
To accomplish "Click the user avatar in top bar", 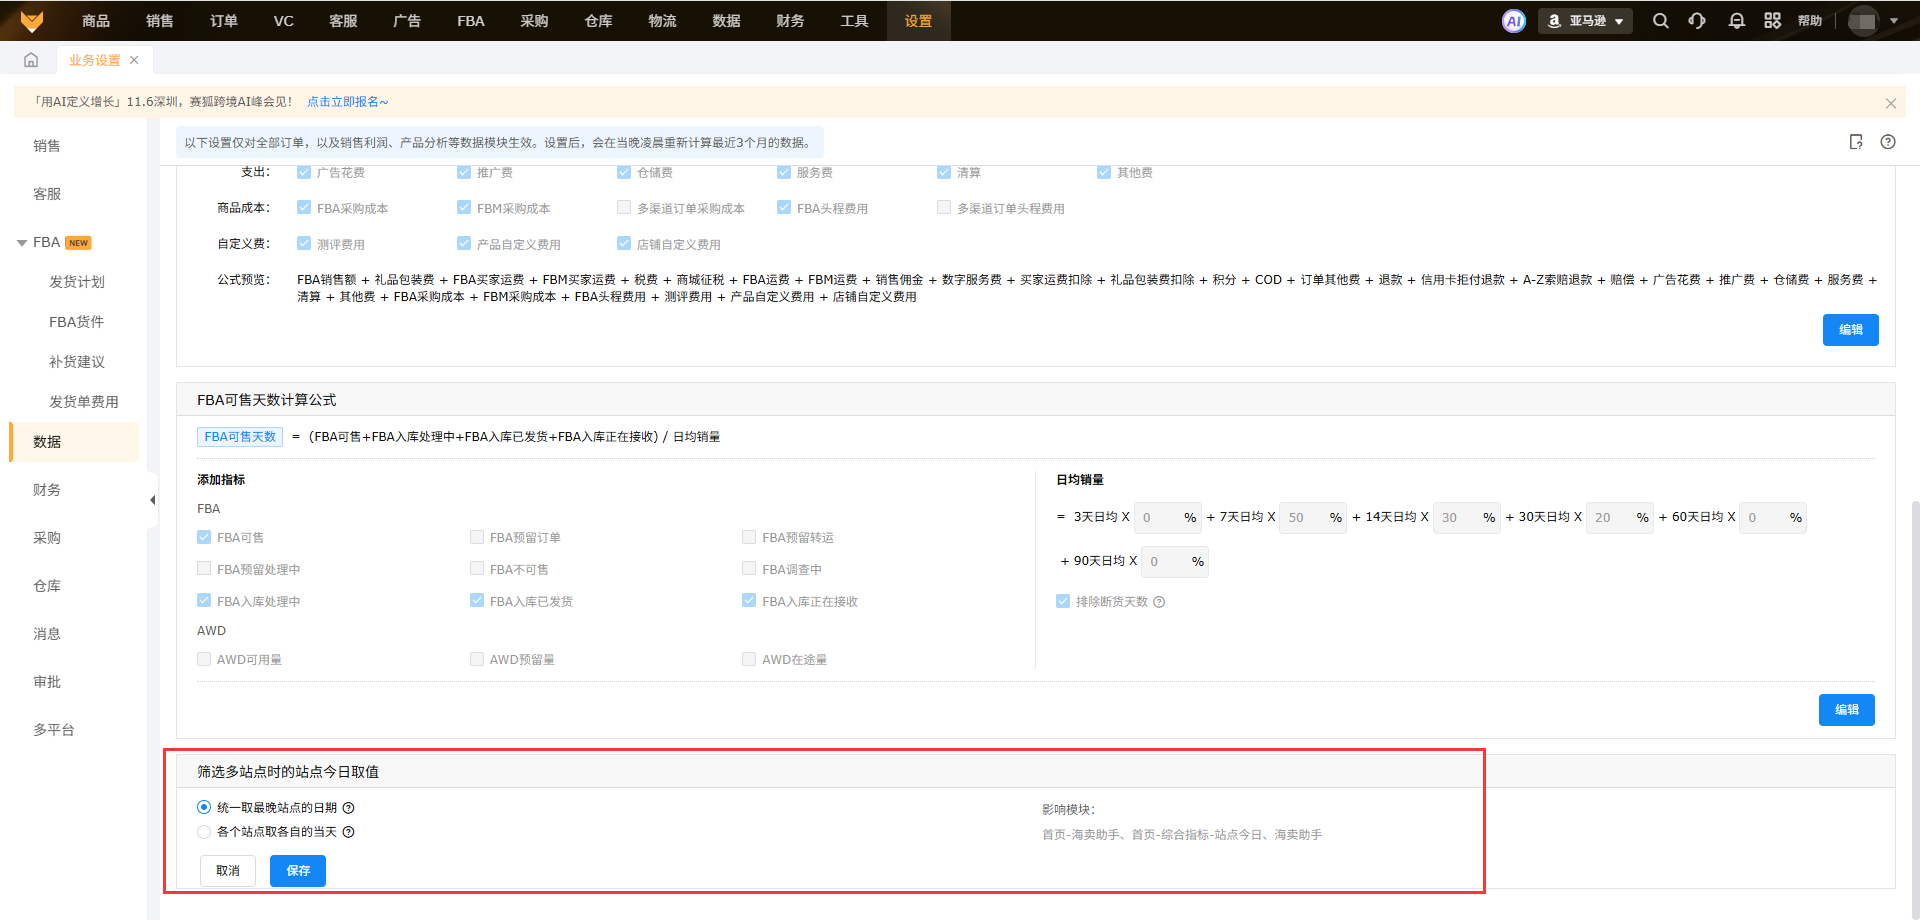I will 1863,21.
